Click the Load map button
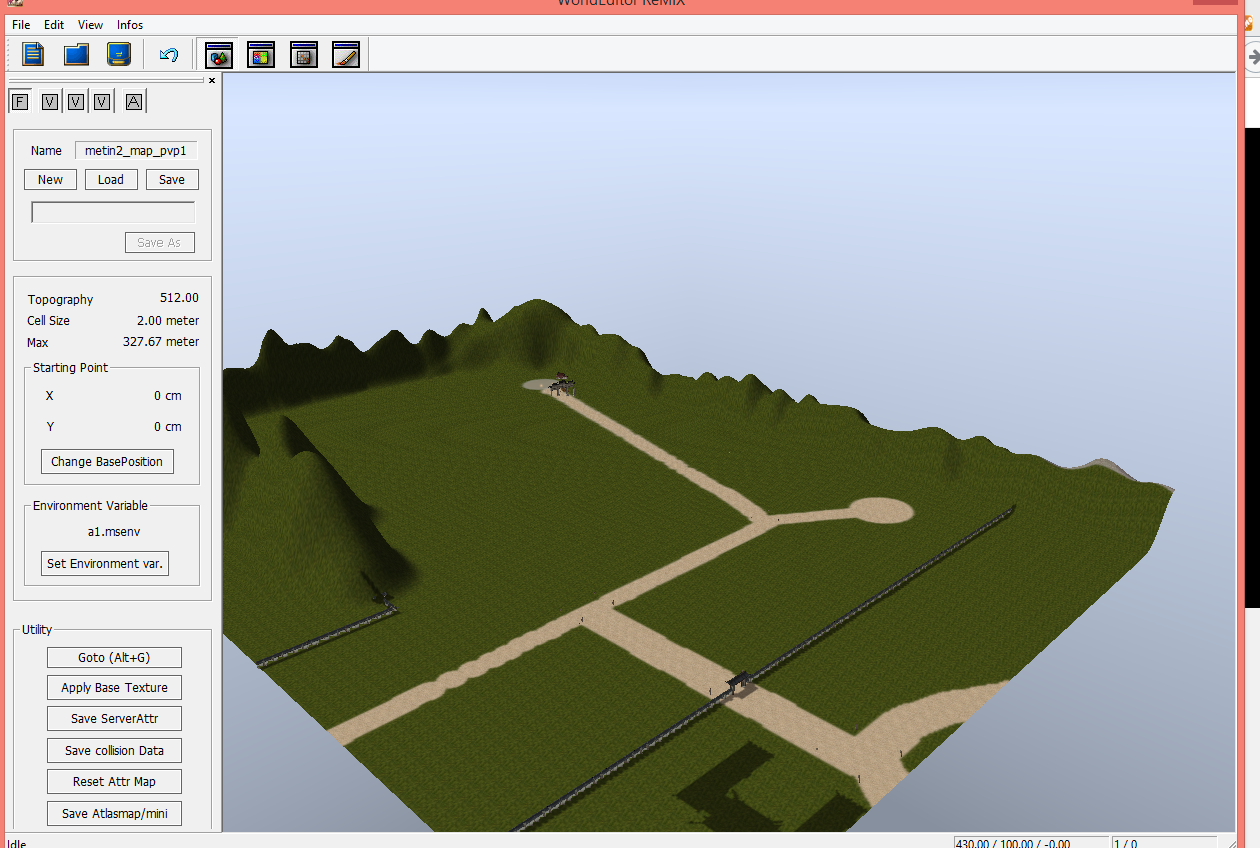The image size is (1260, 848). [x=111, y=179]
